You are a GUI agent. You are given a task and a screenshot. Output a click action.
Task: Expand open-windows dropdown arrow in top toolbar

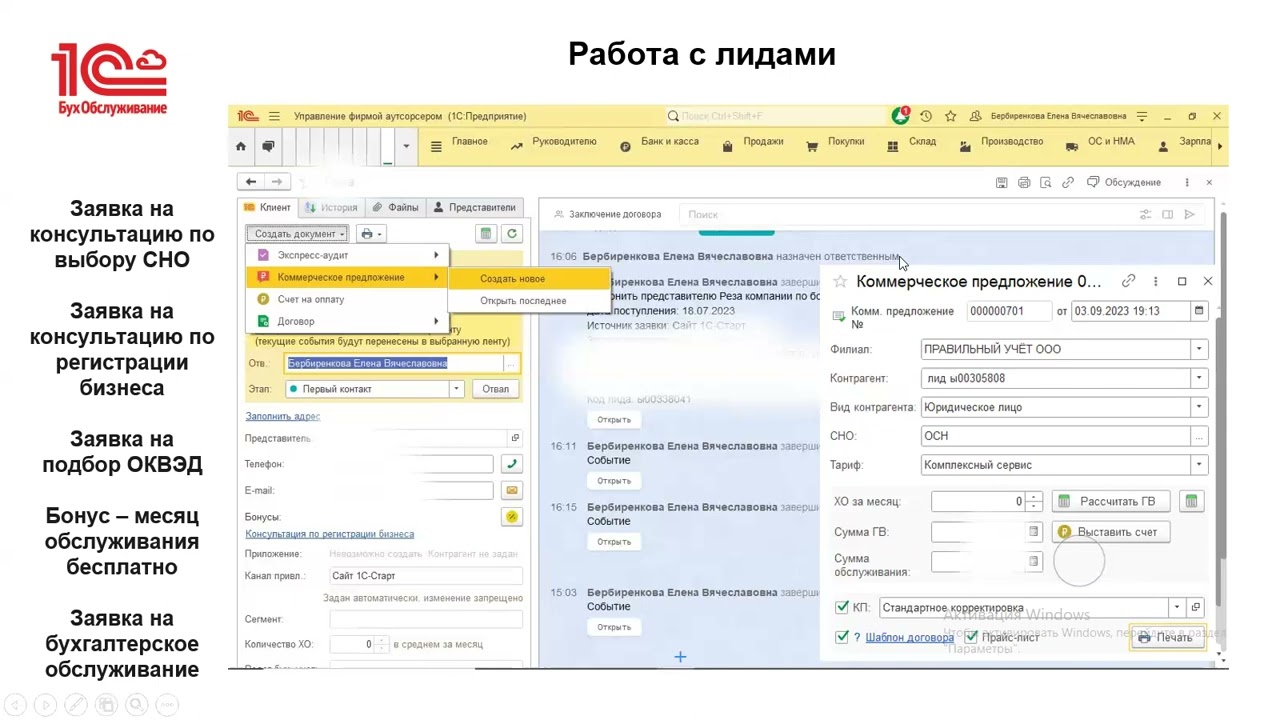(x=406, y=146)
